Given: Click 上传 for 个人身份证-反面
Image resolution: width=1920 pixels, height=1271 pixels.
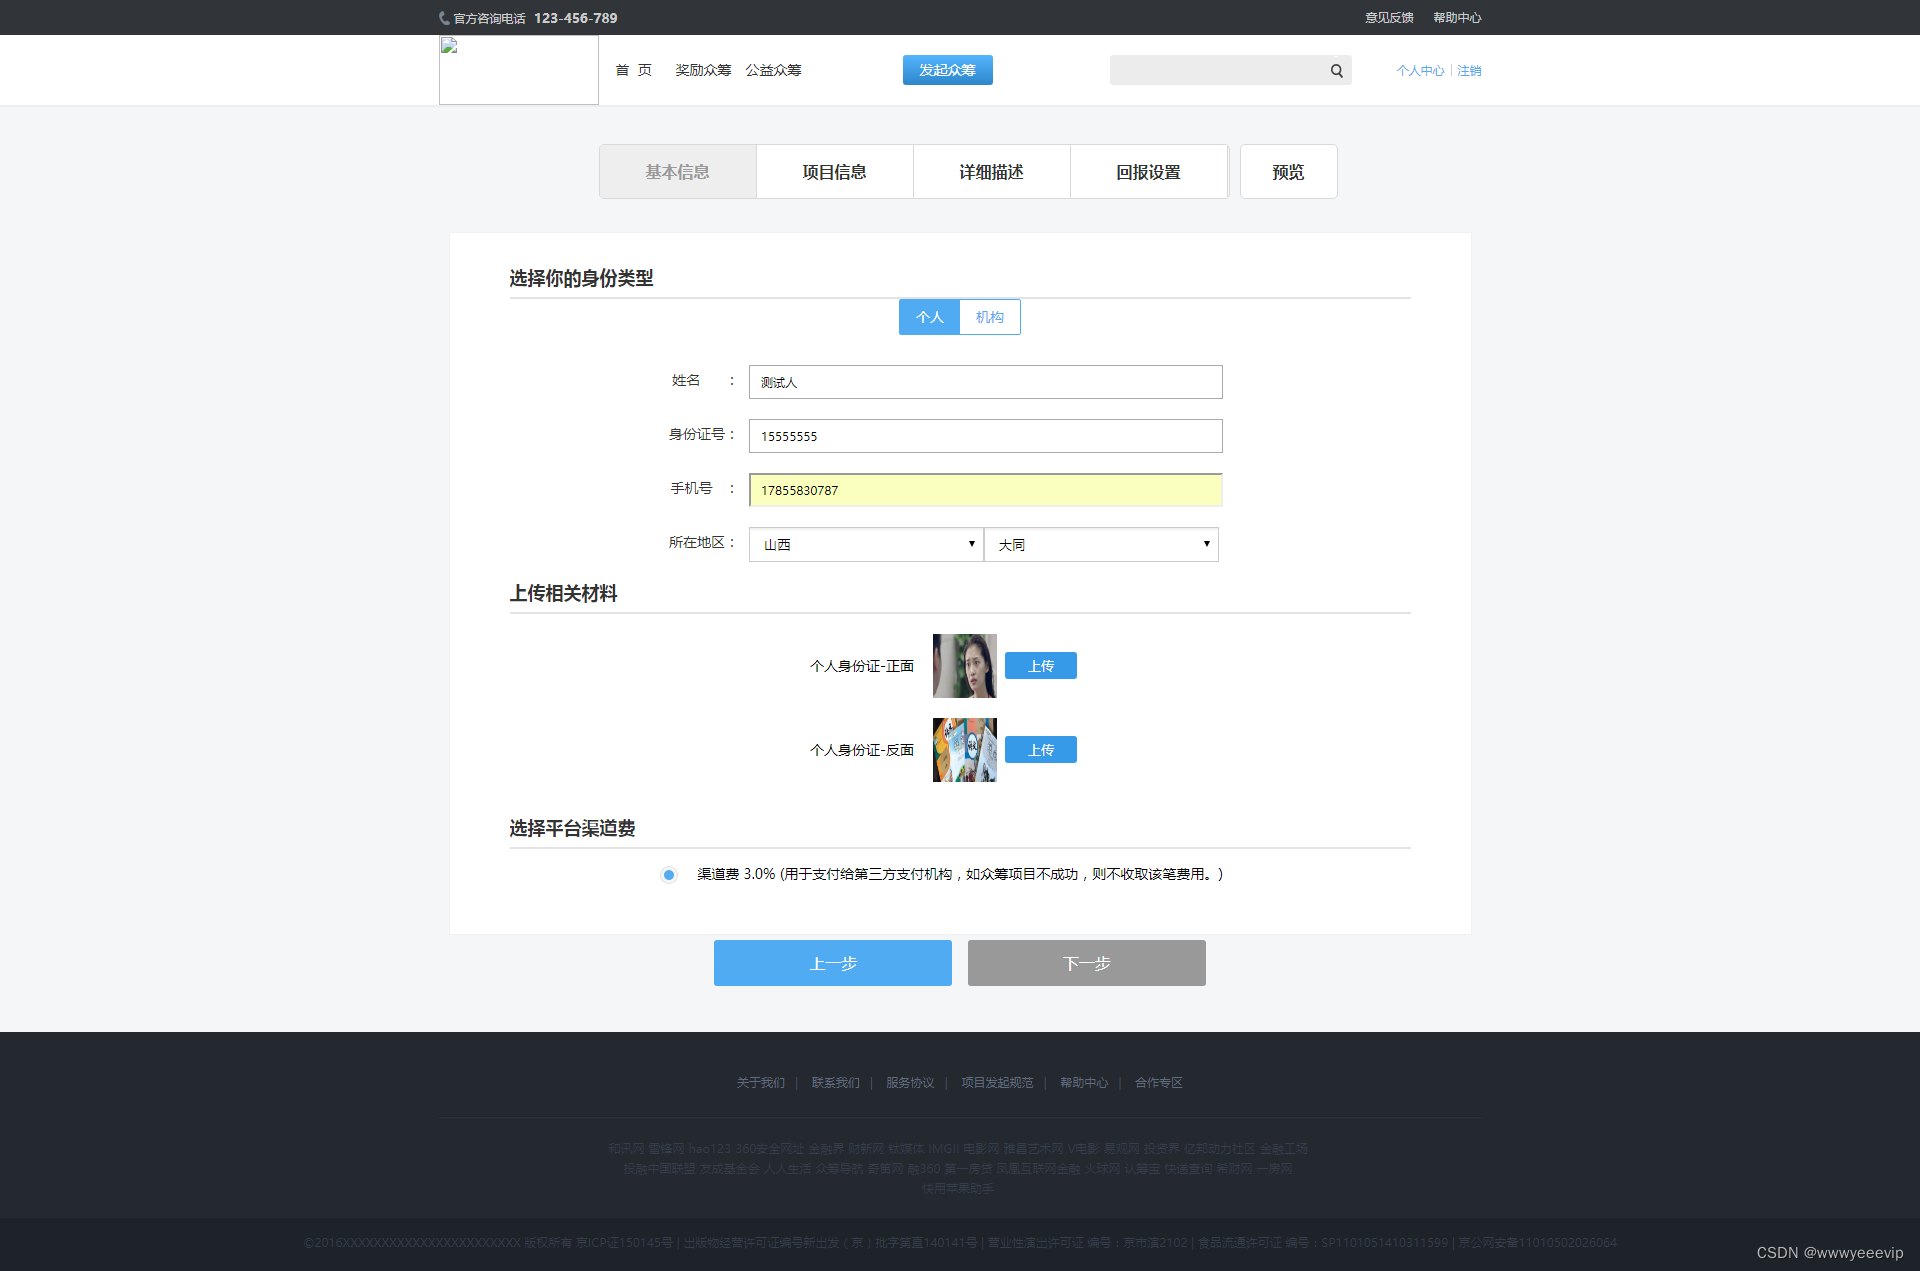Looking at the screenshot, I should pos(1040,750).
